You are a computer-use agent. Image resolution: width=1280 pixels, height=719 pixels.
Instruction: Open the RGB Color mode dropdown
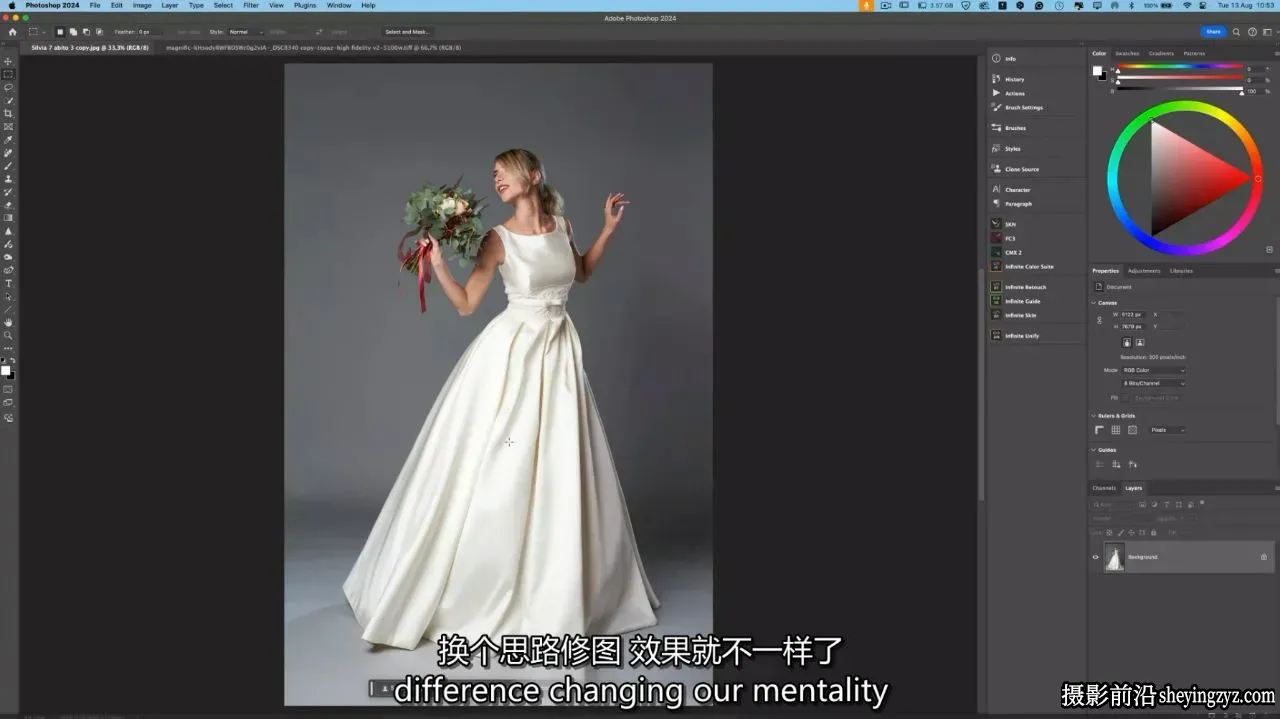coord(1153,370)
